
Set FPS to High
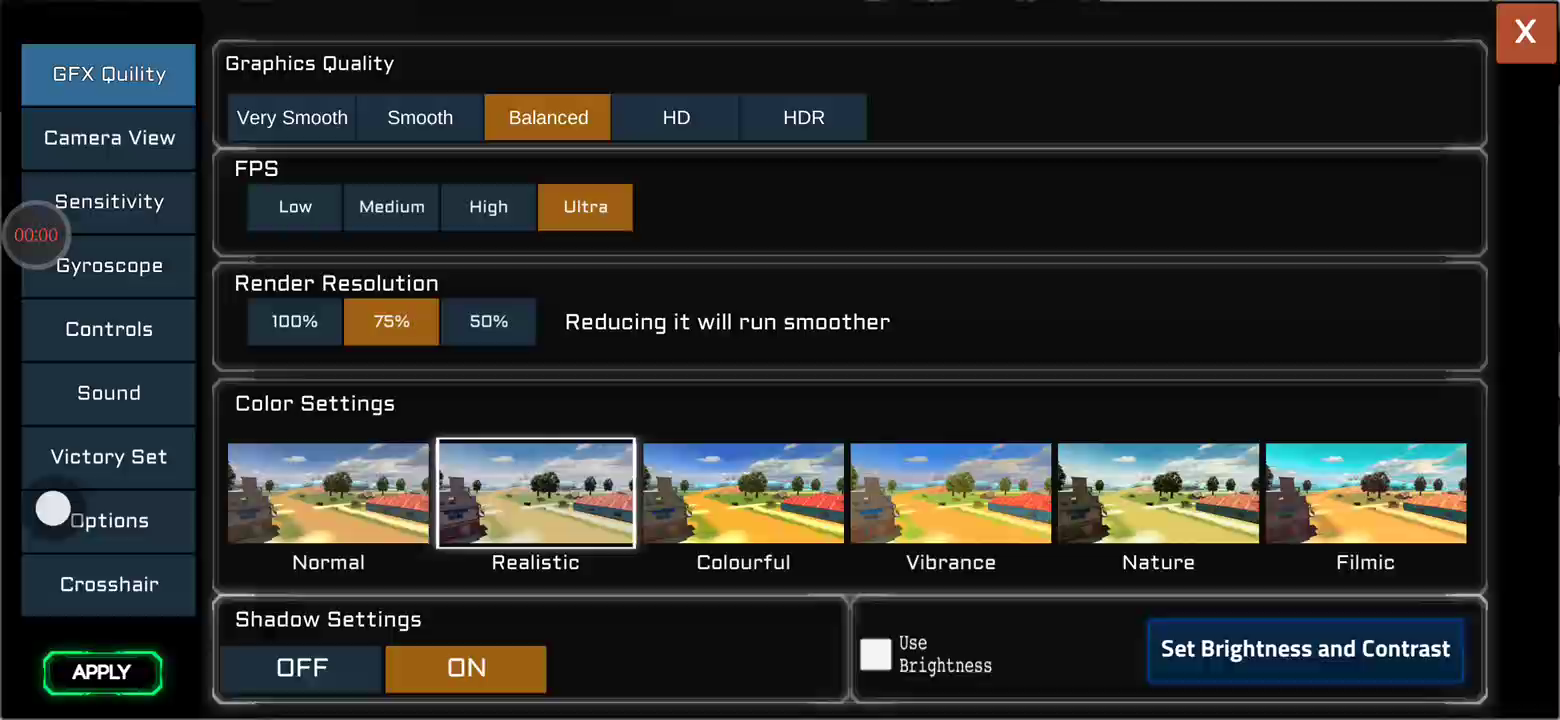point(488,207)
